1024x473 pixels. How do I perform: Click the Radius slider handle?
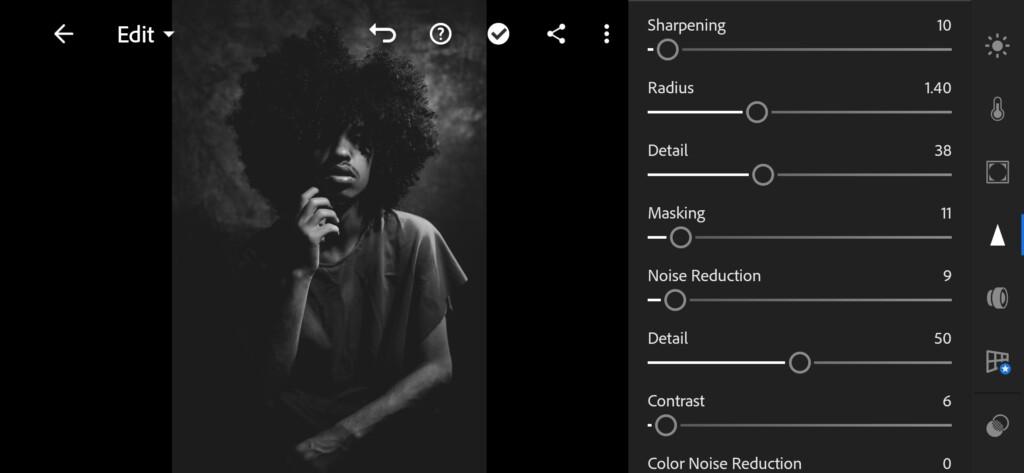point(757,112)
